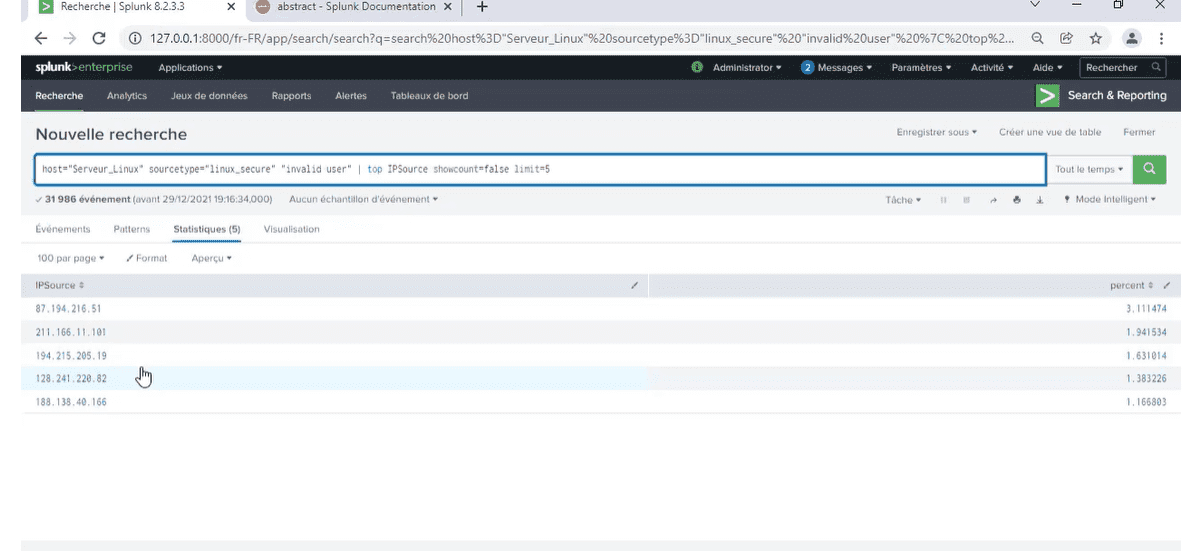The height and width of the screenshot is (551, 1192).
Task: Expand the Activité menu
Action: point(992,68)
